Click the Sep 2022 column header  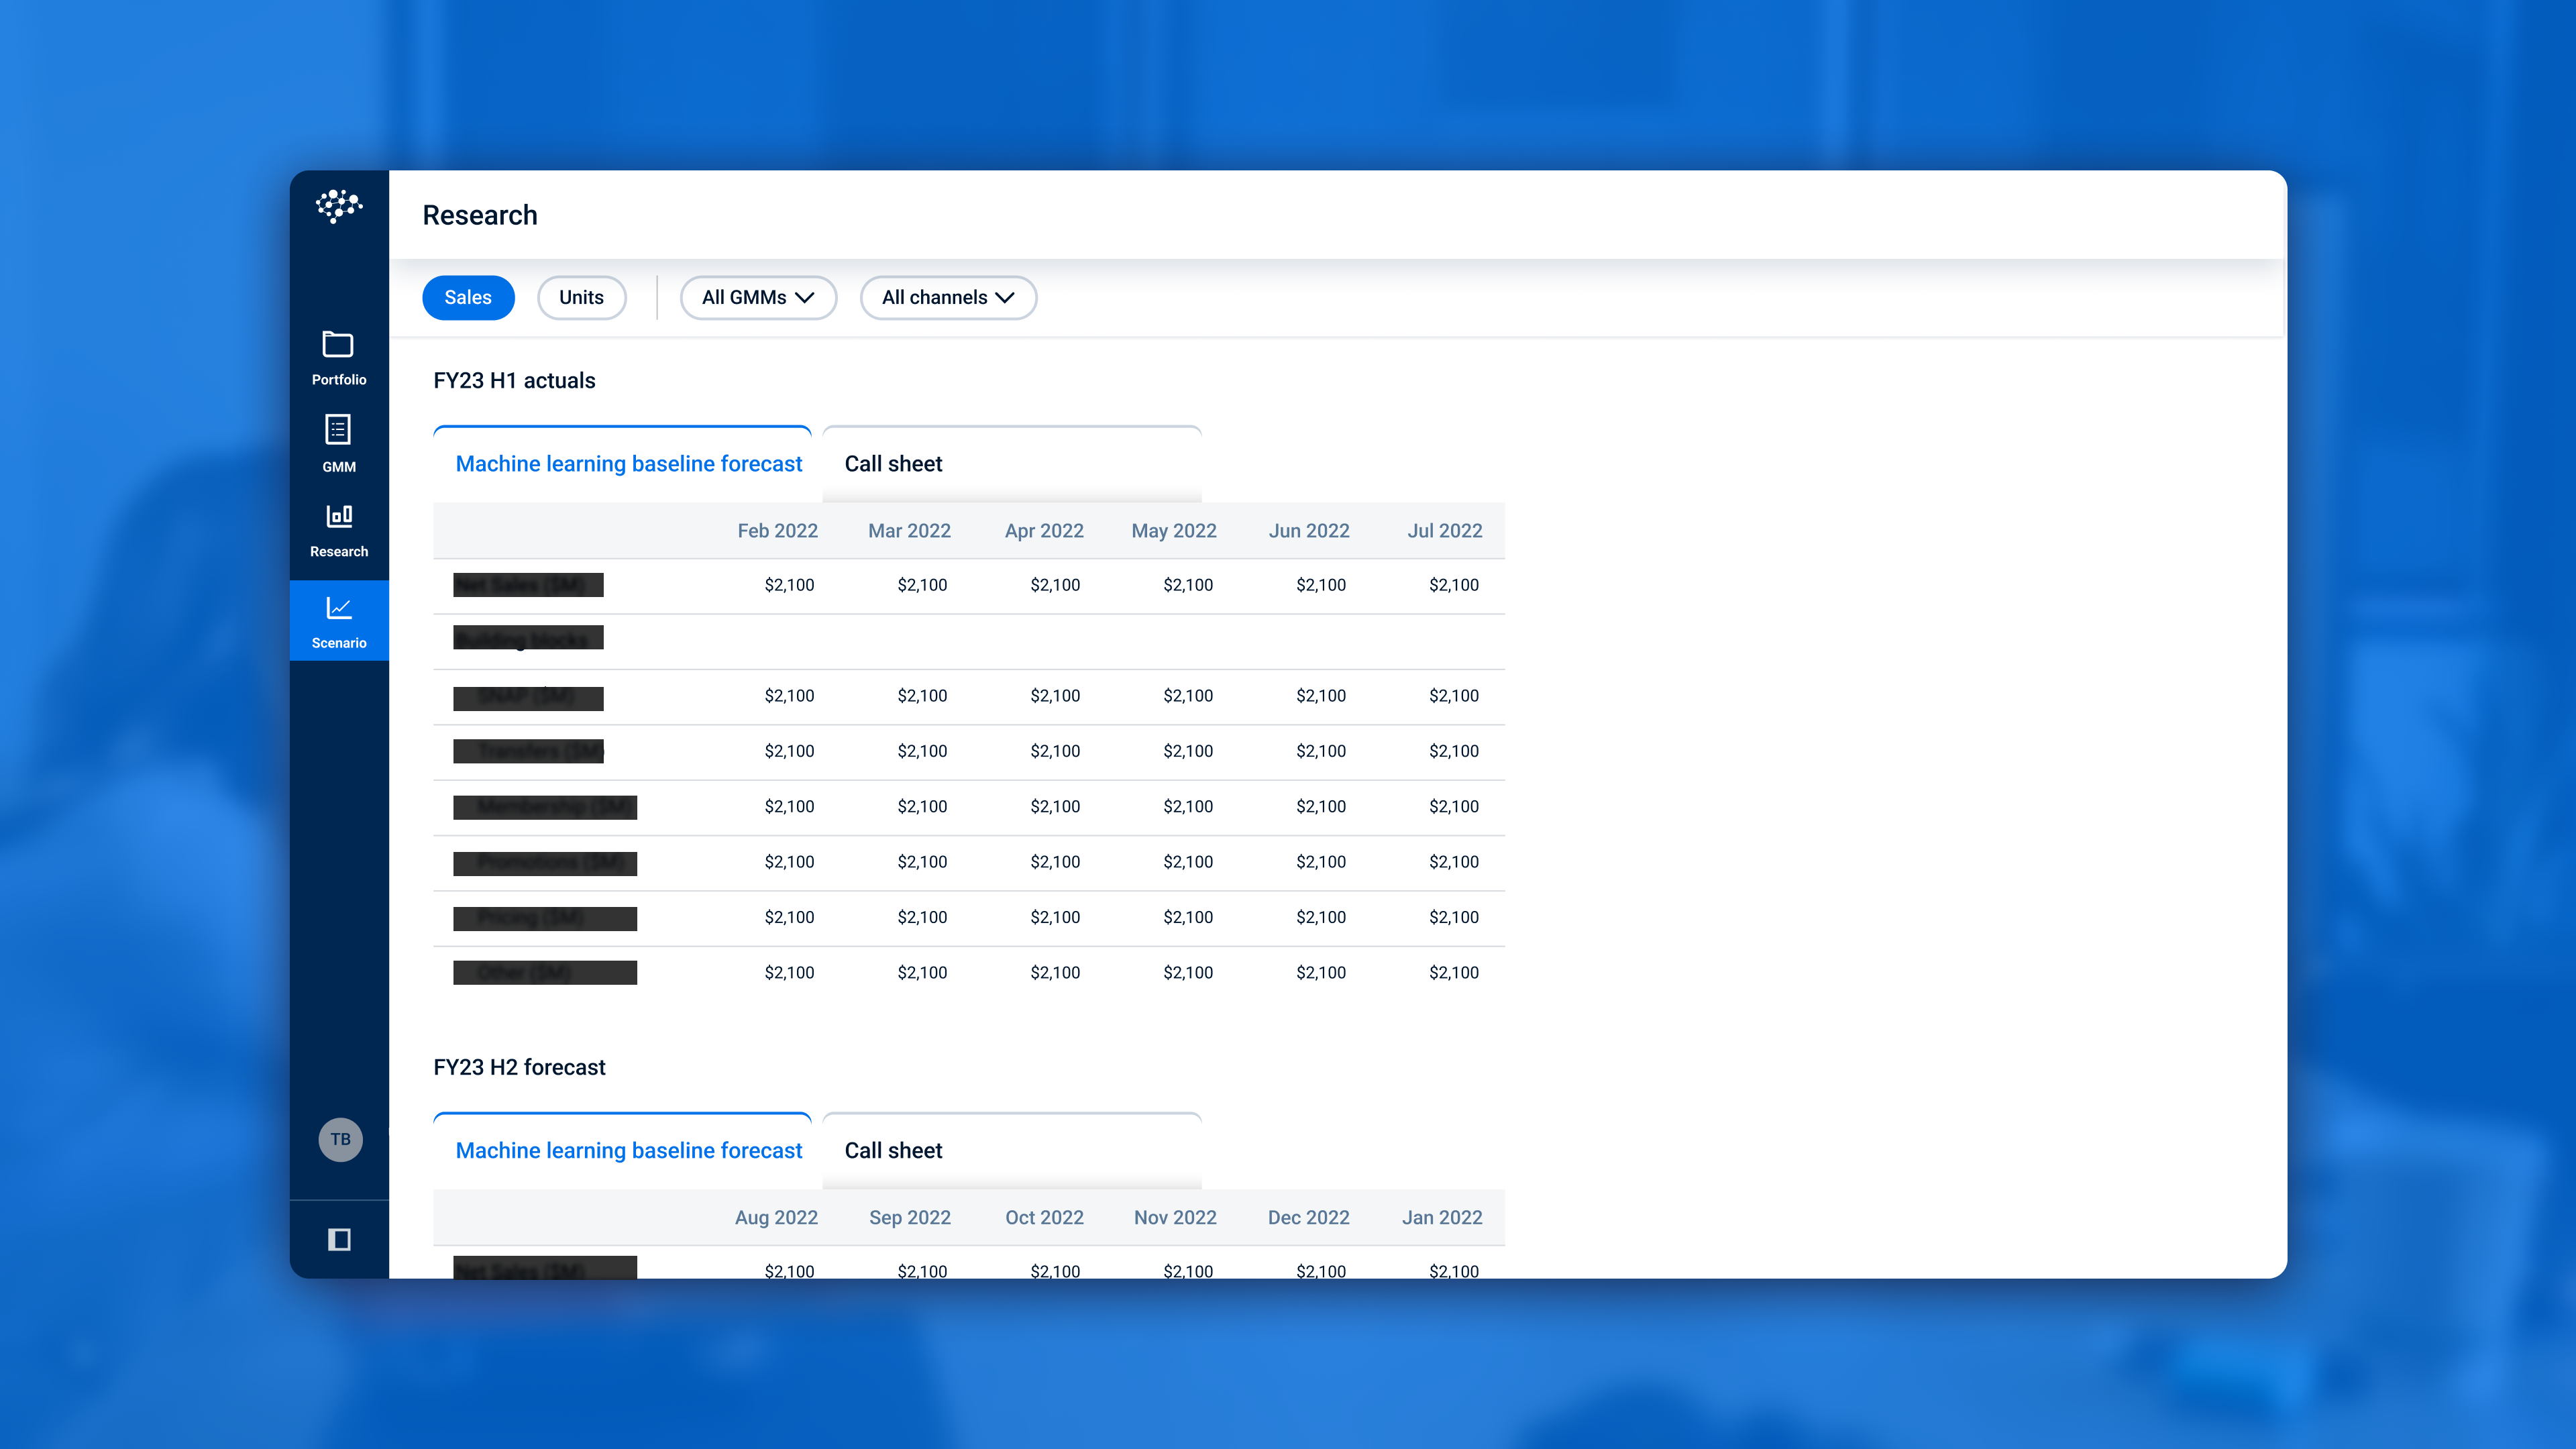tap(910, 1217)
